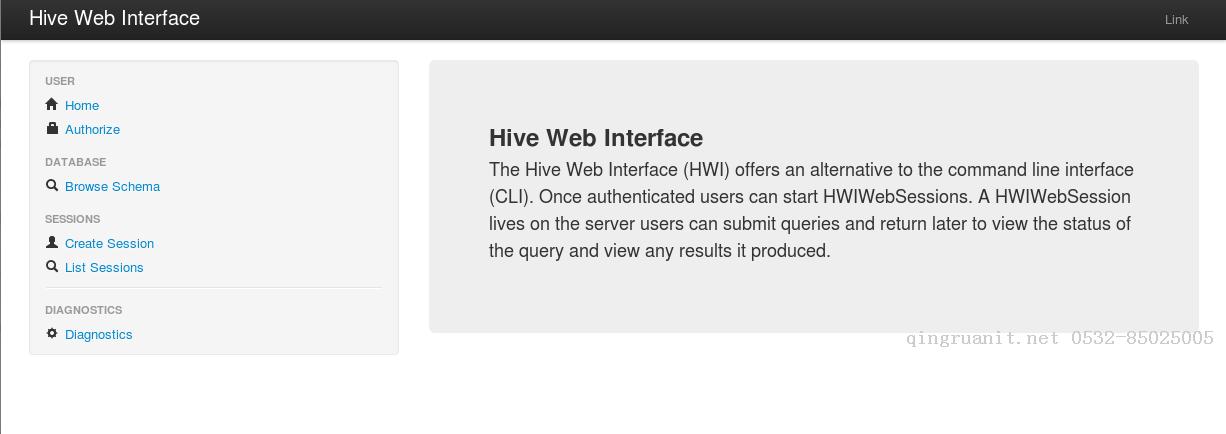This screenshot has height=434, width=1226.
Task: Open the Home link in sidebar
Action: [82, 105]
